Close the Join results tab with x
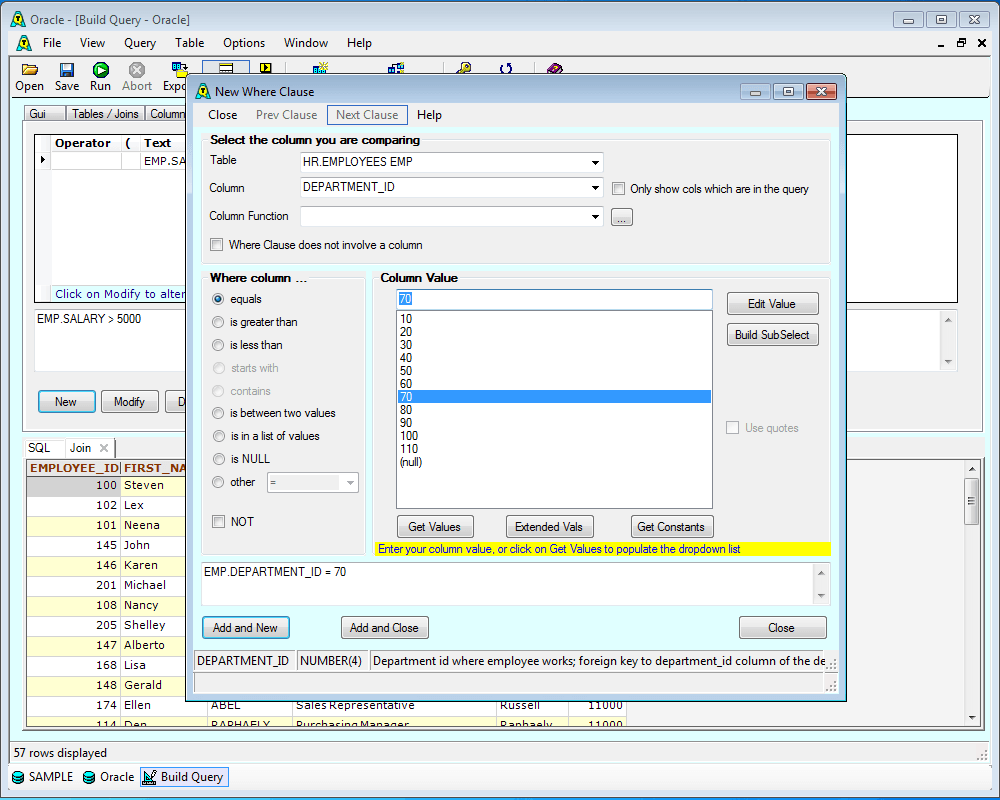The image size is (1000, 800). click(x=104, y=448)
